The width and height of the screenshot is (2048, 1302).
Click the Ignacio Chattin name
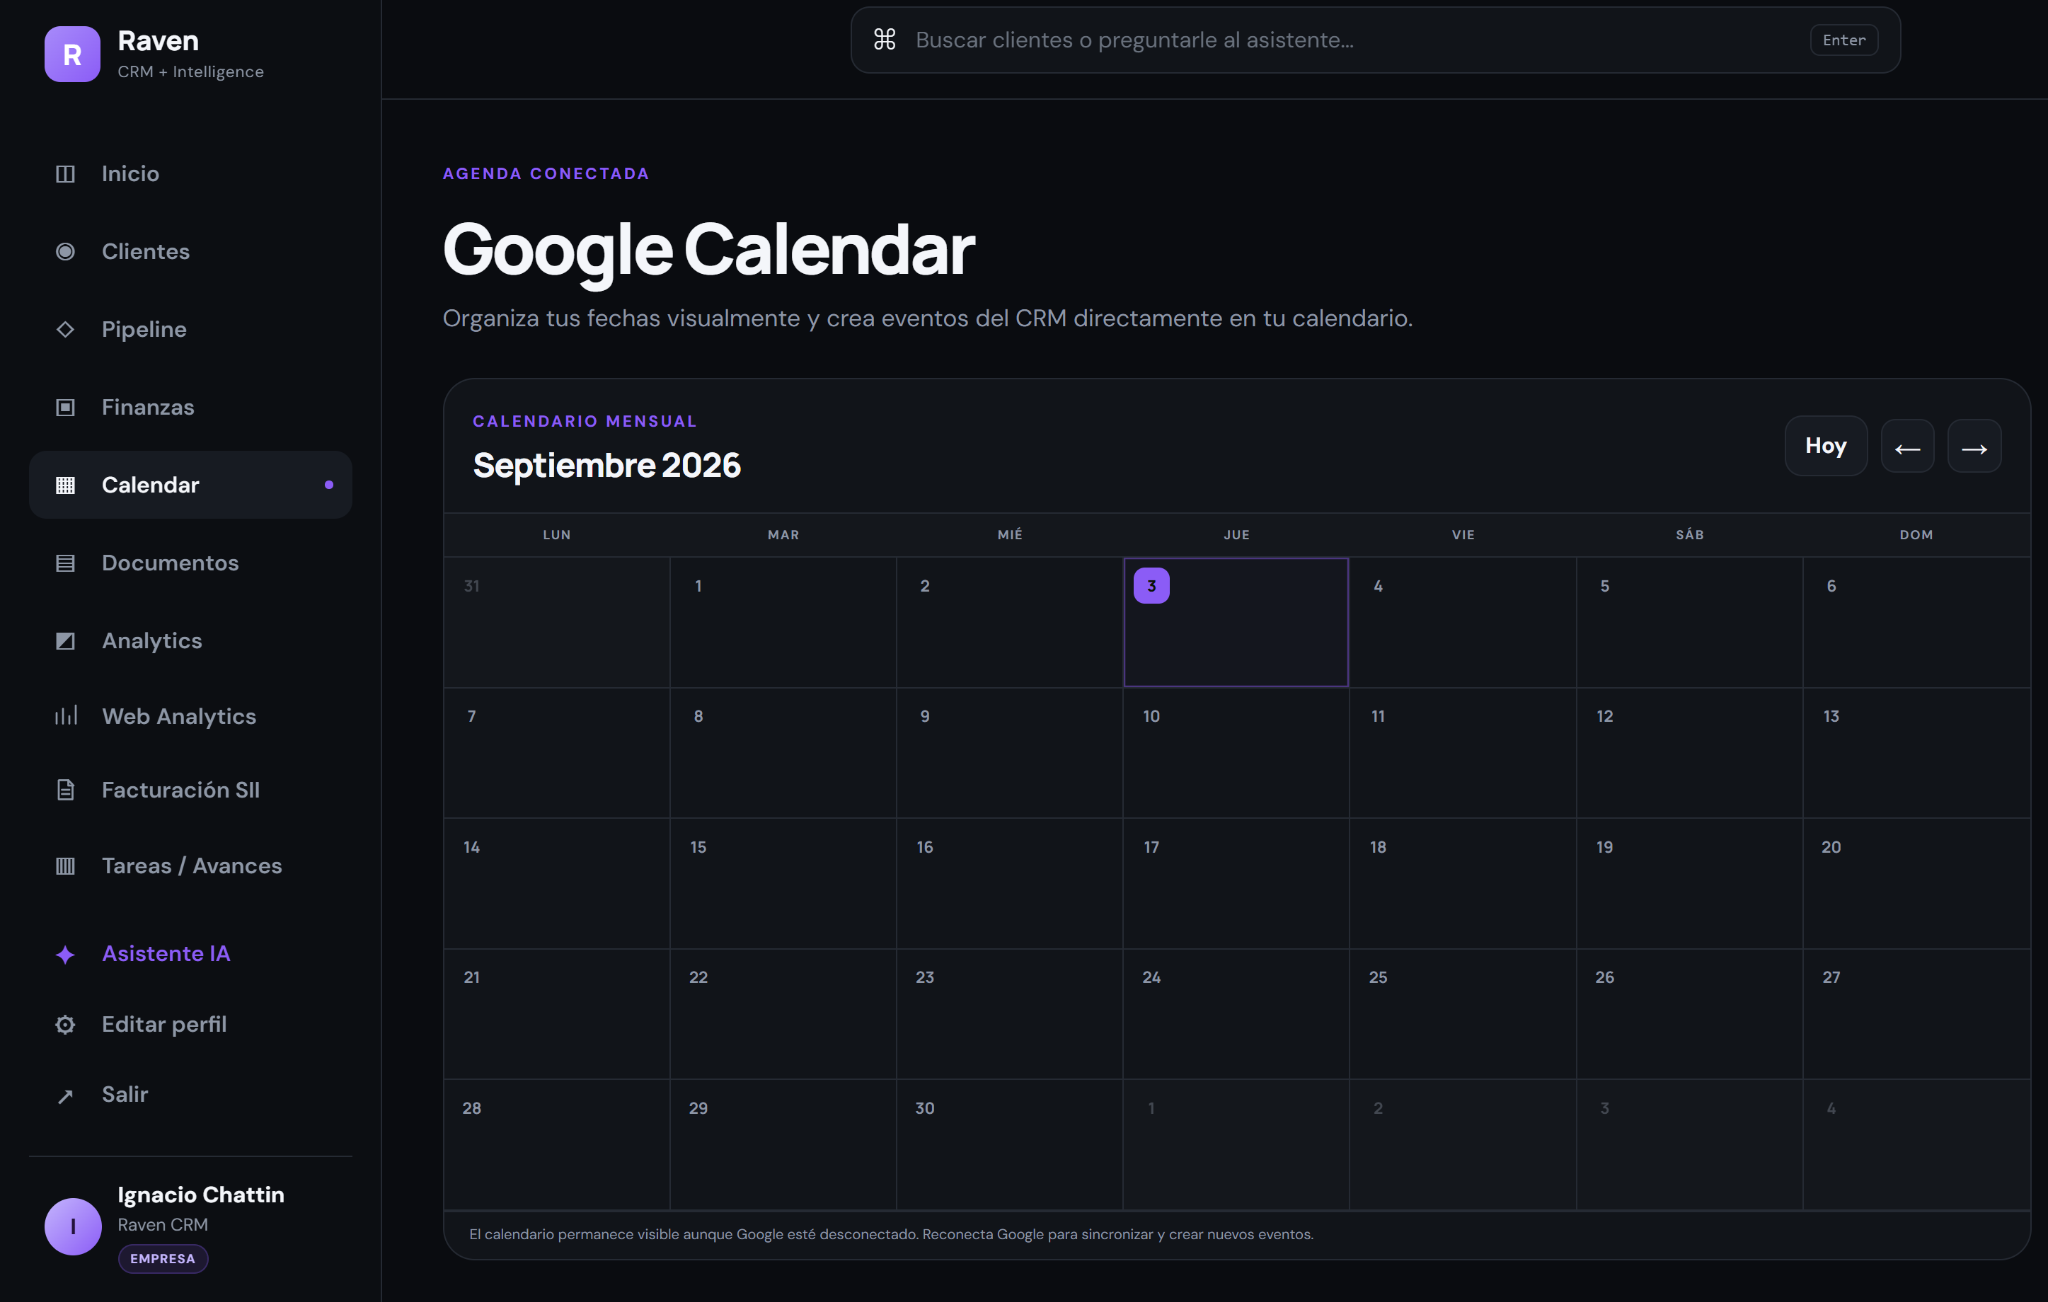point(201,1195)
